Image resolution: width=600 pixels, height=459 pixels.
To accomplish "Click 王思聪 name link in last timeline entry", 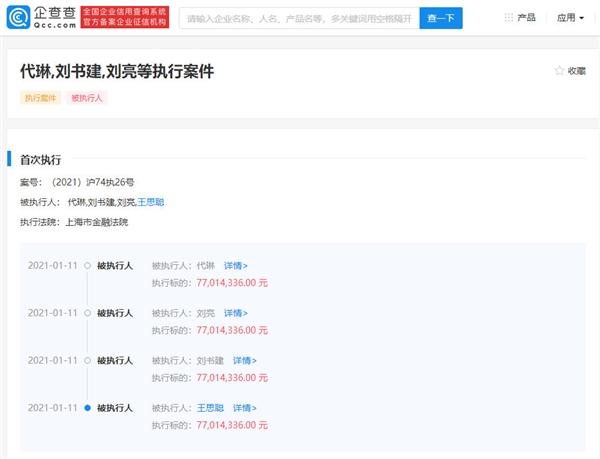I will tap(208, 408).
